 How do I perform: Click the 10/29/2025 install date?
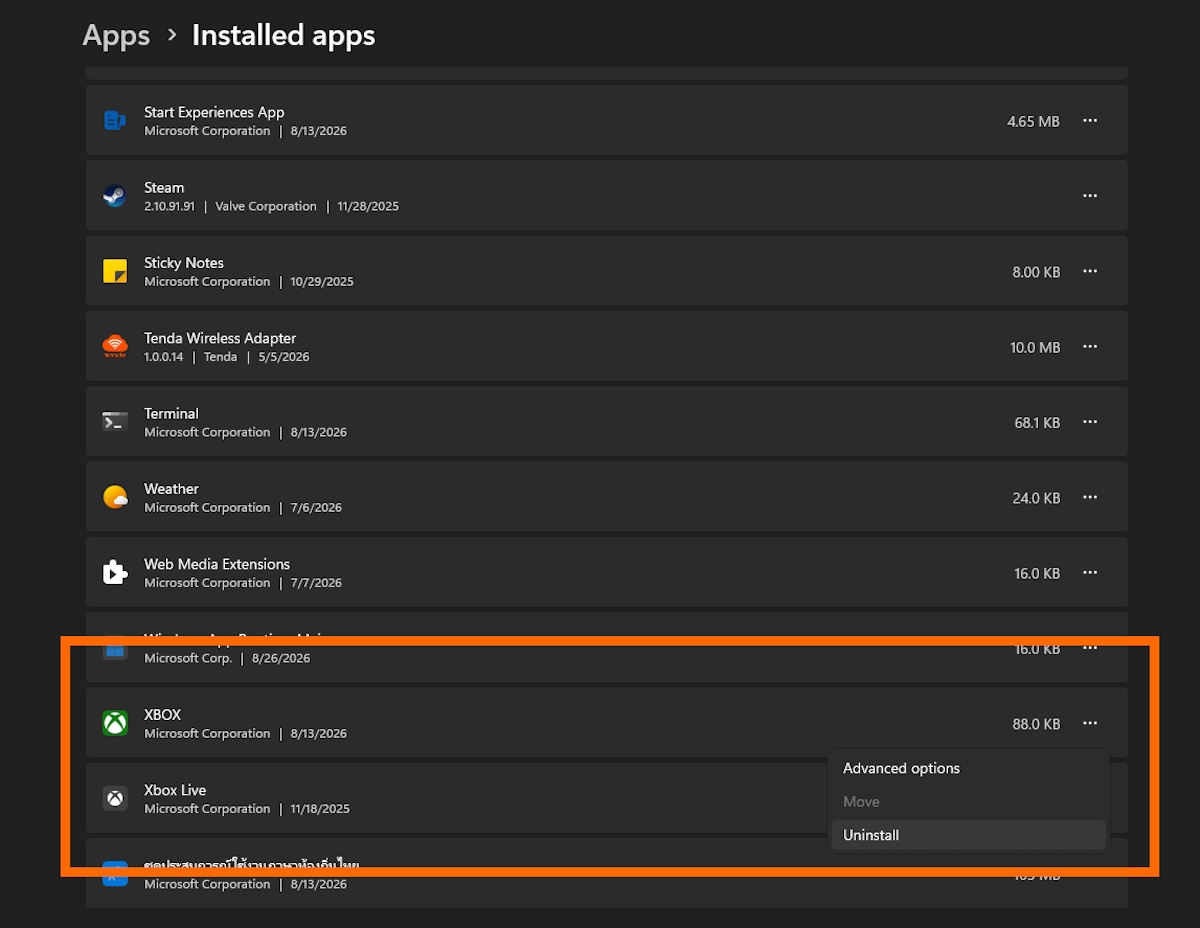tap(322, 282)
